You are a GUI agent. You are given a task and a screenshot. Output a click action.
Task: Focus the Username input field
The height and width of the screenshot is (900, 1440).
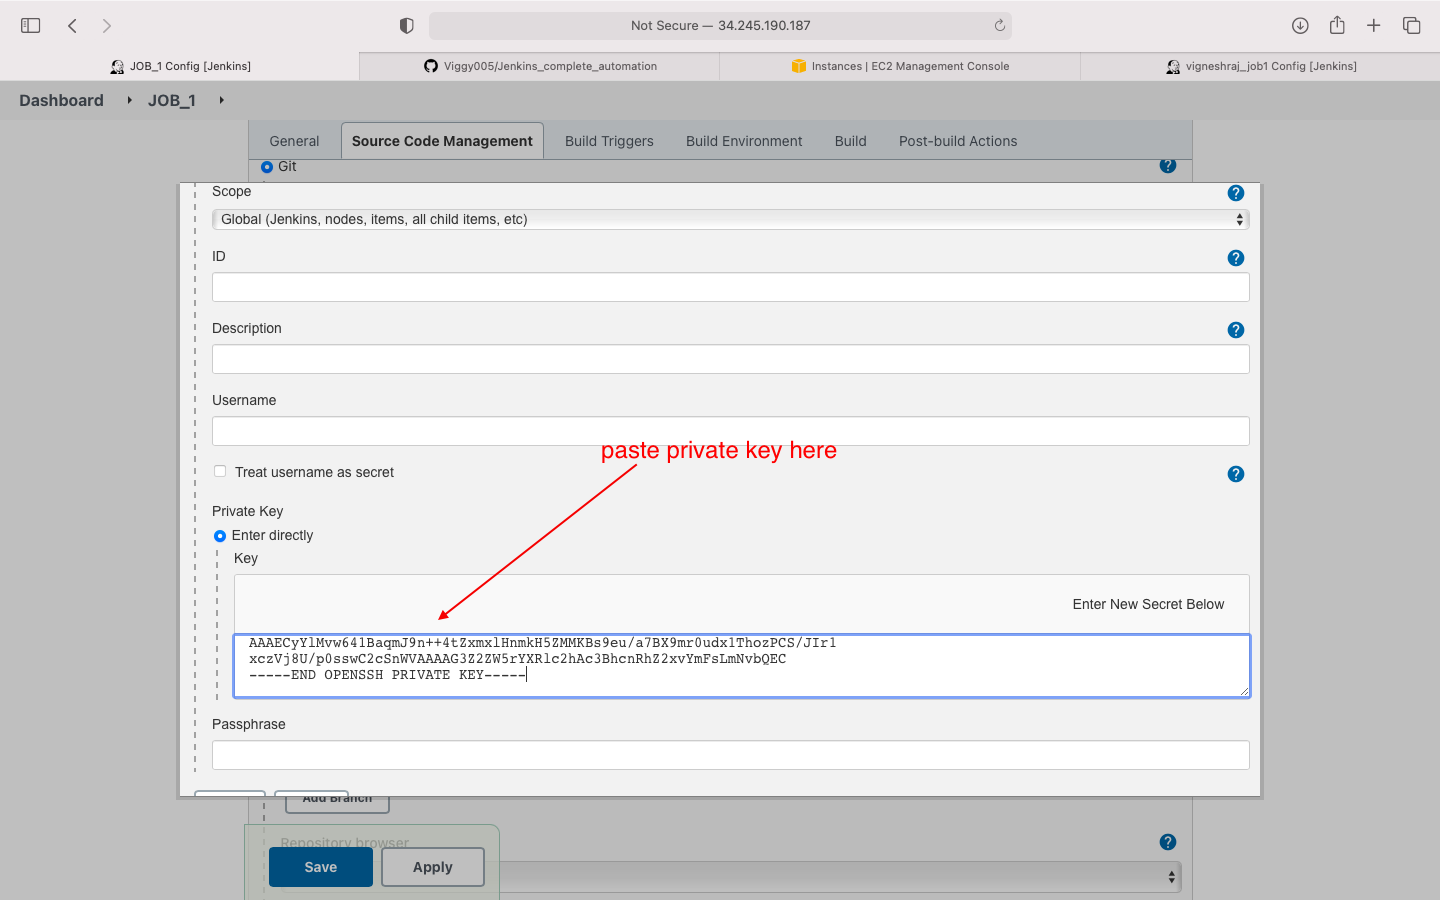pyautogui.click(x=730, y=431)
